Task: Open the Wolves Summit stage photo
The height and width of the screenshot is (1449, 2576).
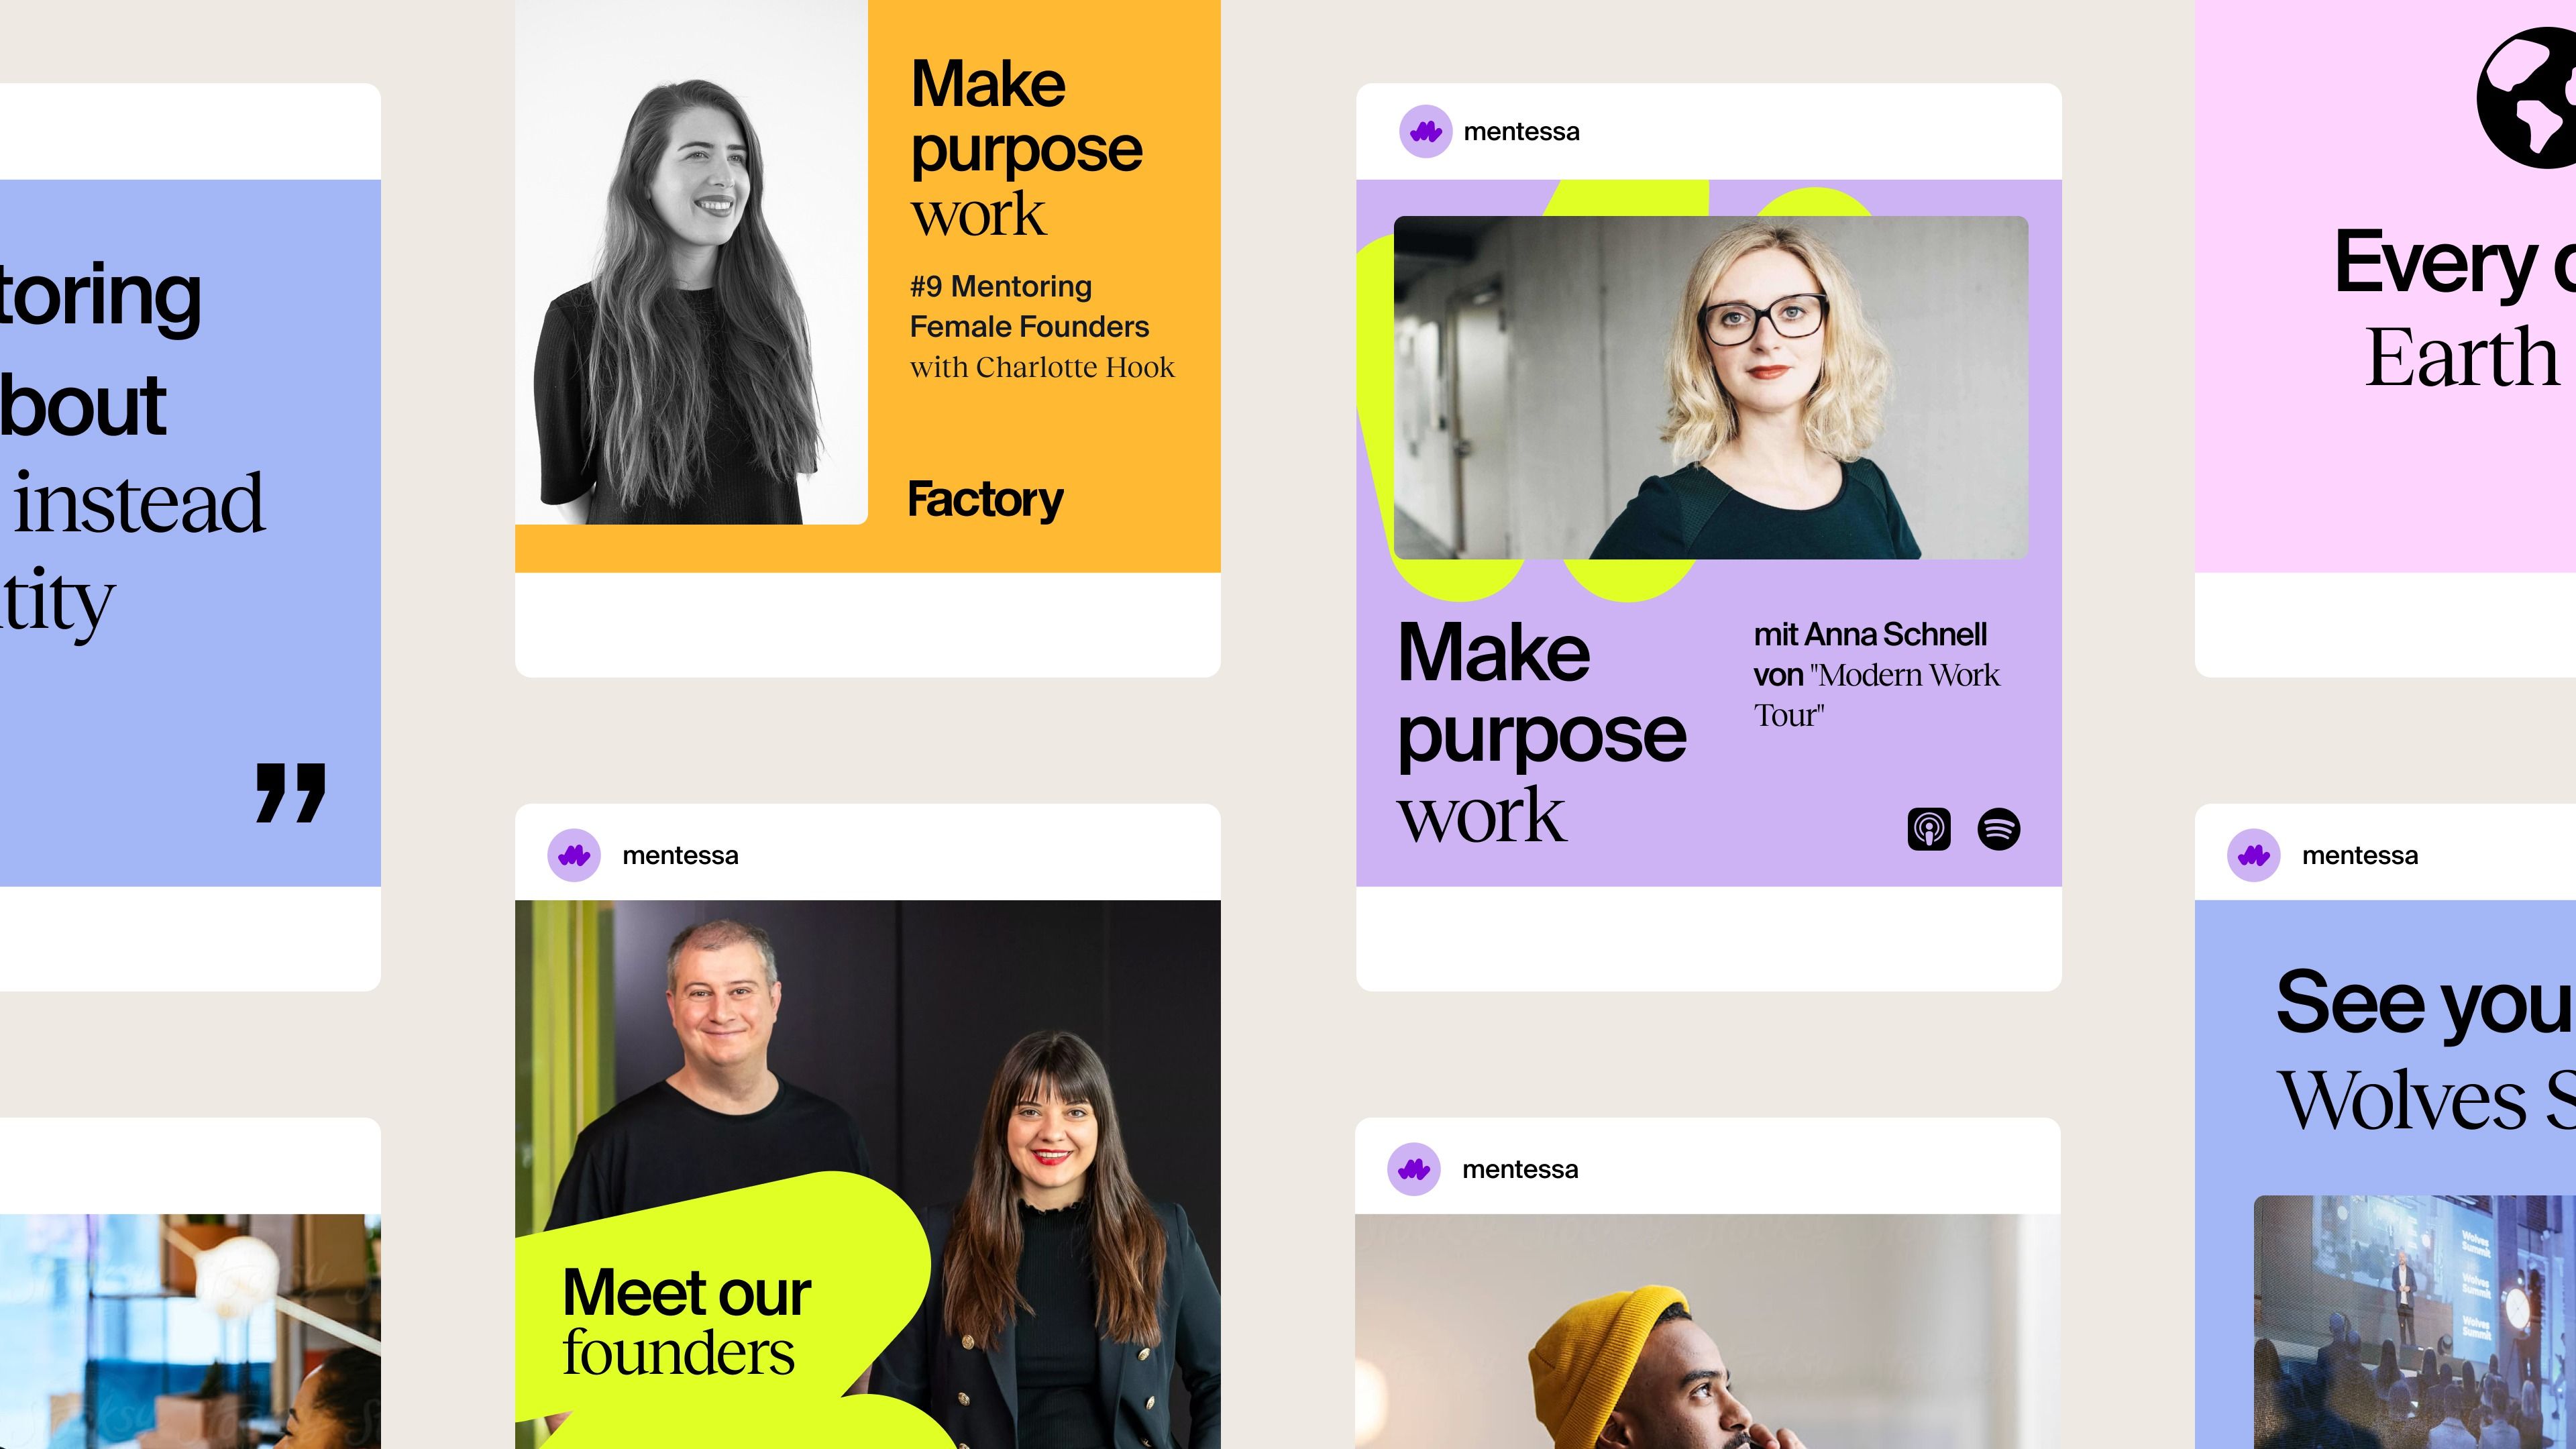Action: pyautogui.click(x=2415, y=1322)
